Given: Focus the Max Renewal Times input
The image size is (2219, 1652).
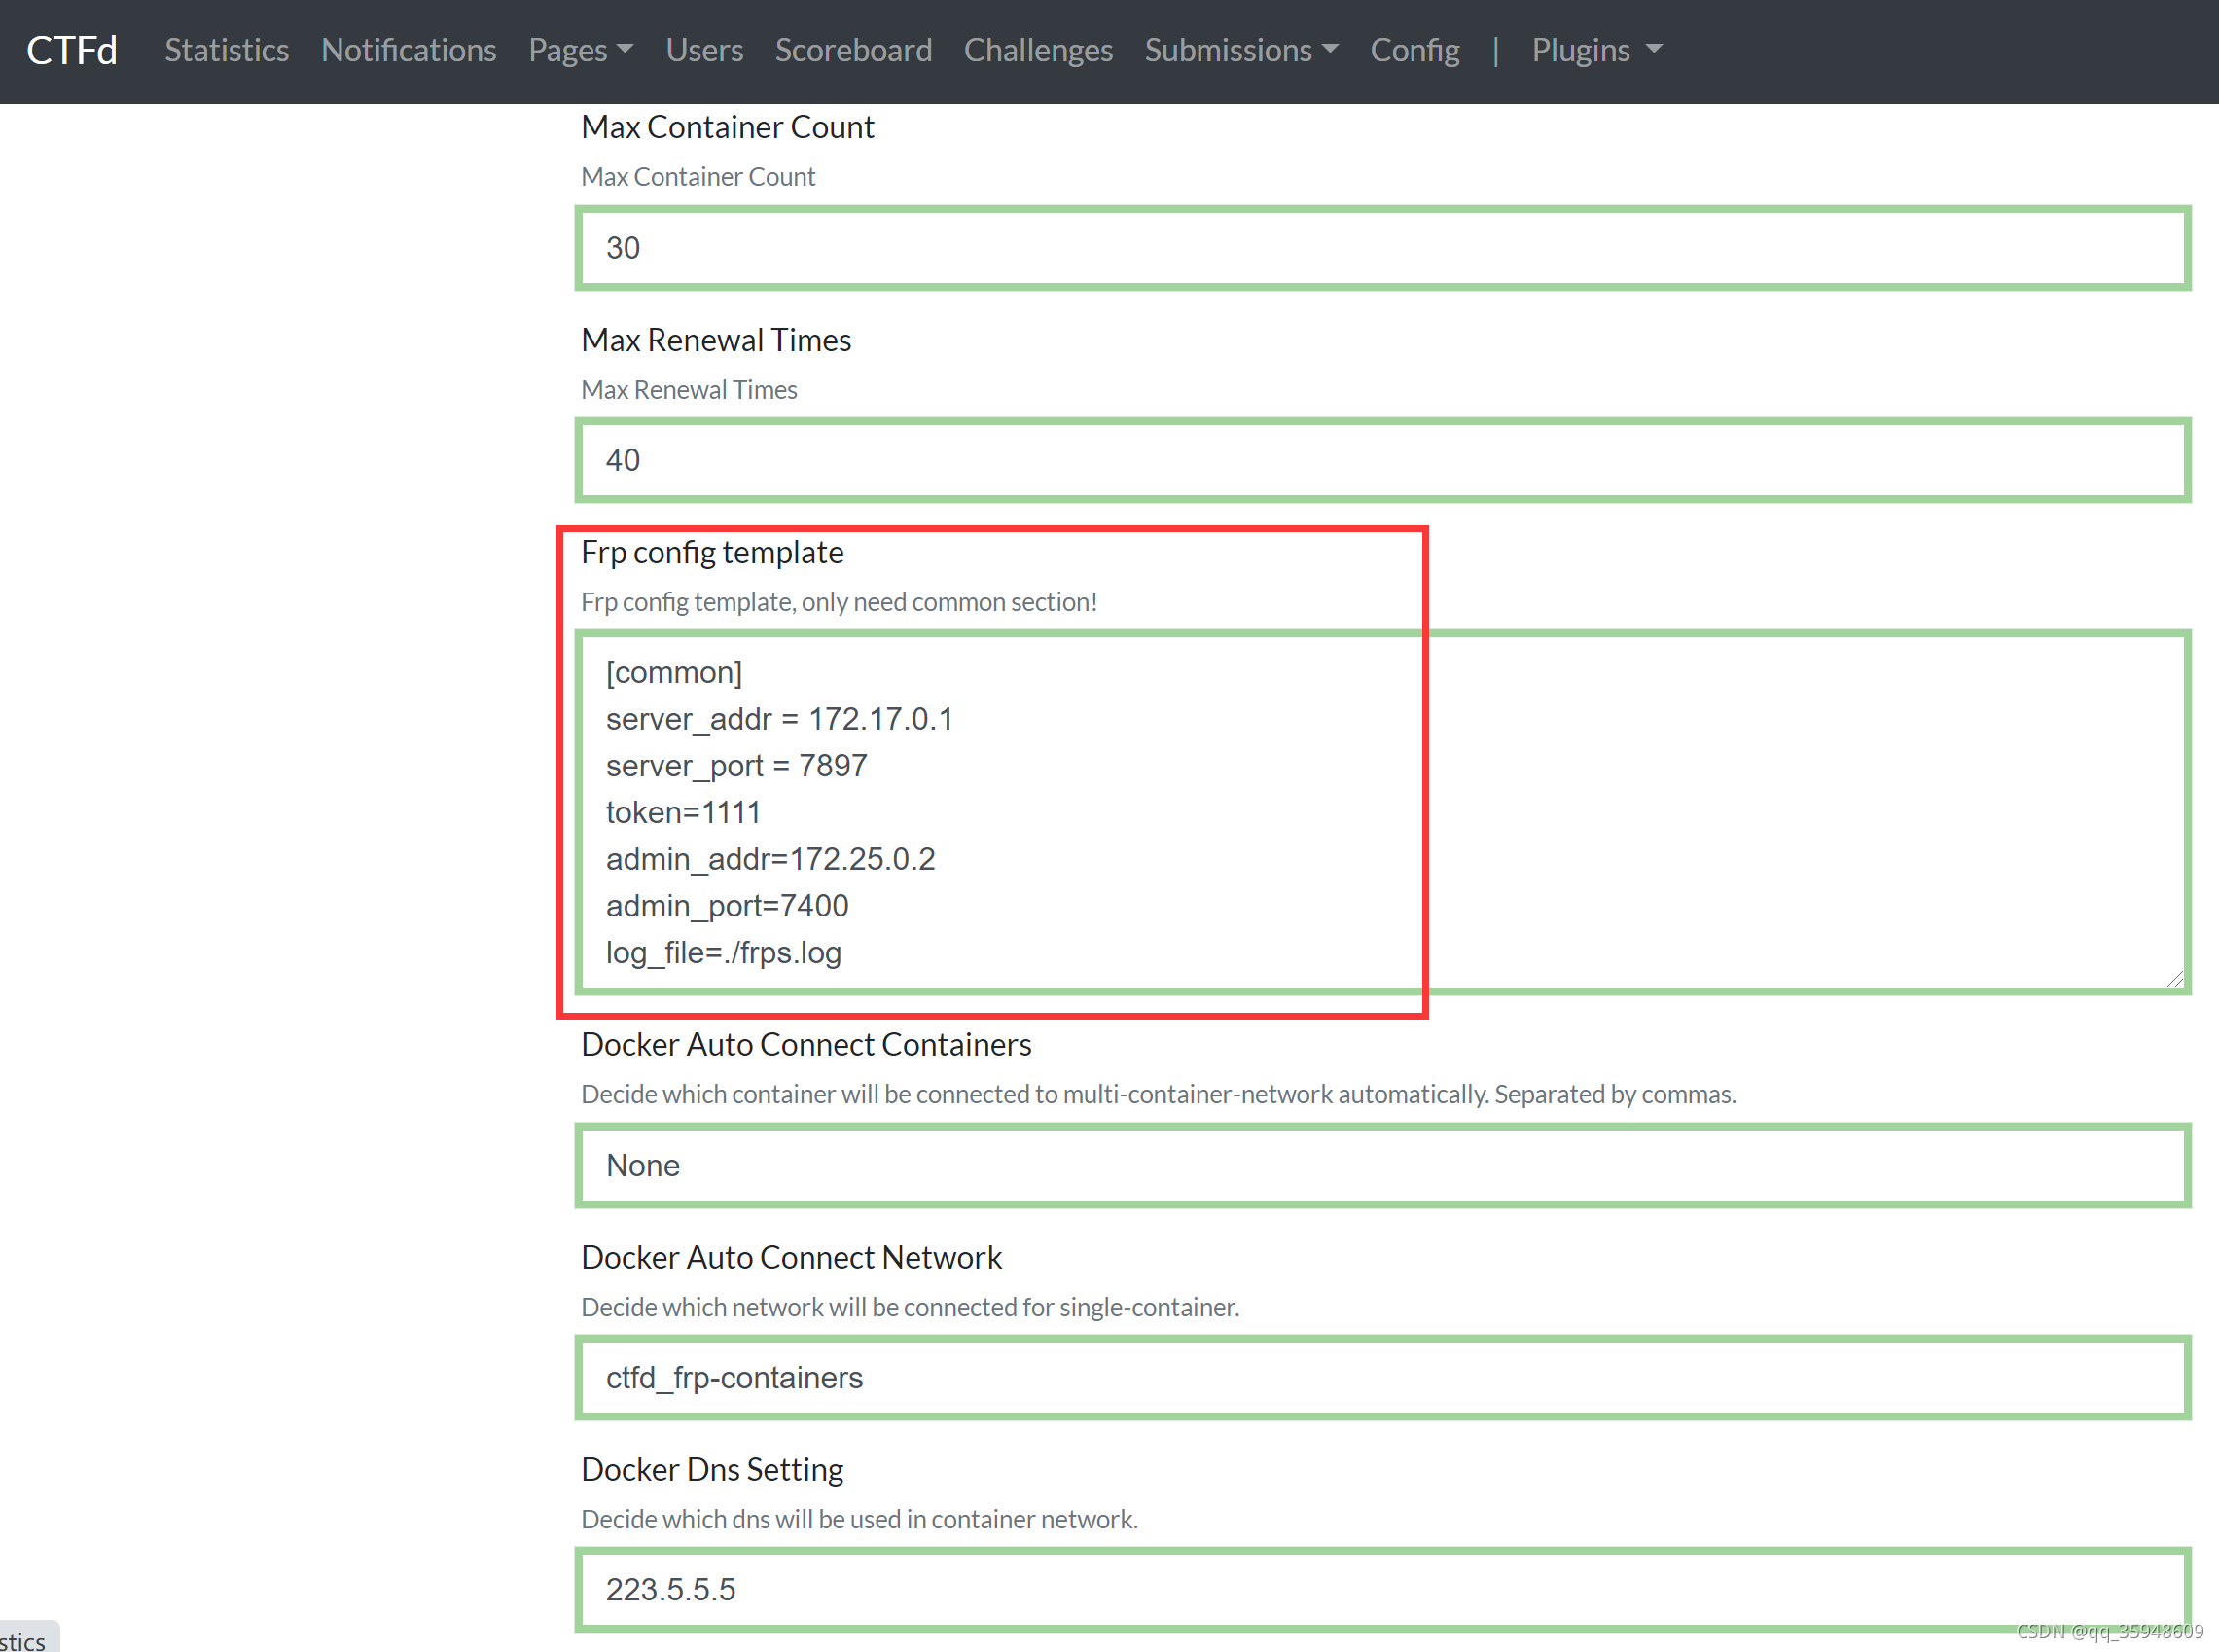Looking at the screenshot, I should [x=1382, y=460].
